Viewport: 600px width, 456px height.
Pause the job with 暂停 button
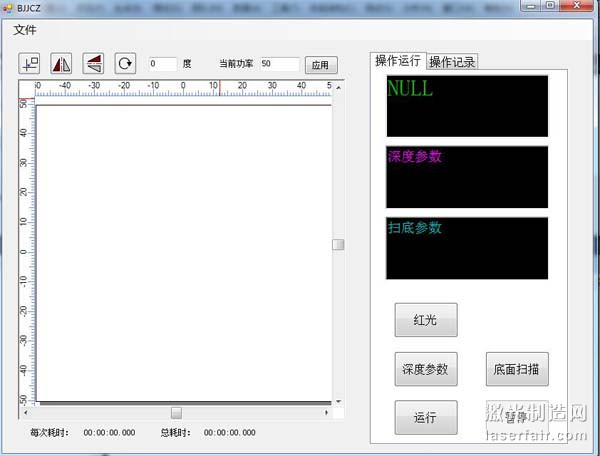[x=517, y=417]
